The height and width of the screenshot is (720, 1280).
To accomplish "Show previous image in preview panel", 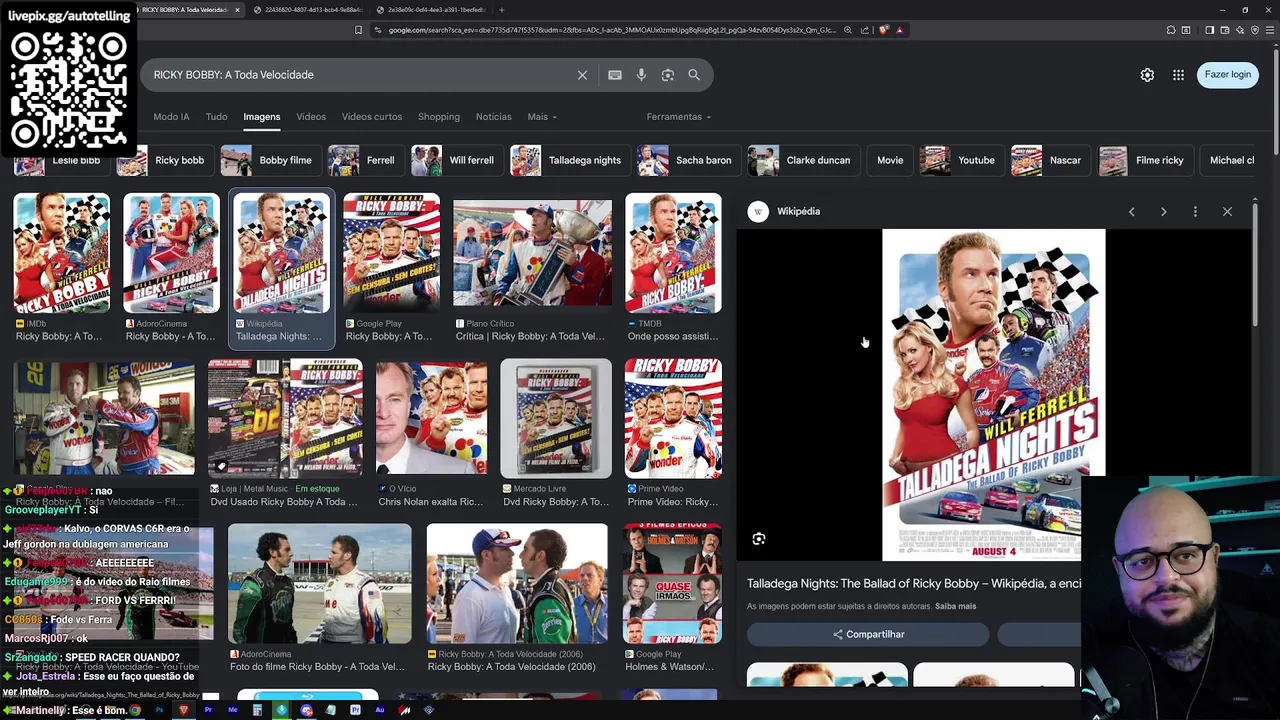I will tap(1131, 212).
